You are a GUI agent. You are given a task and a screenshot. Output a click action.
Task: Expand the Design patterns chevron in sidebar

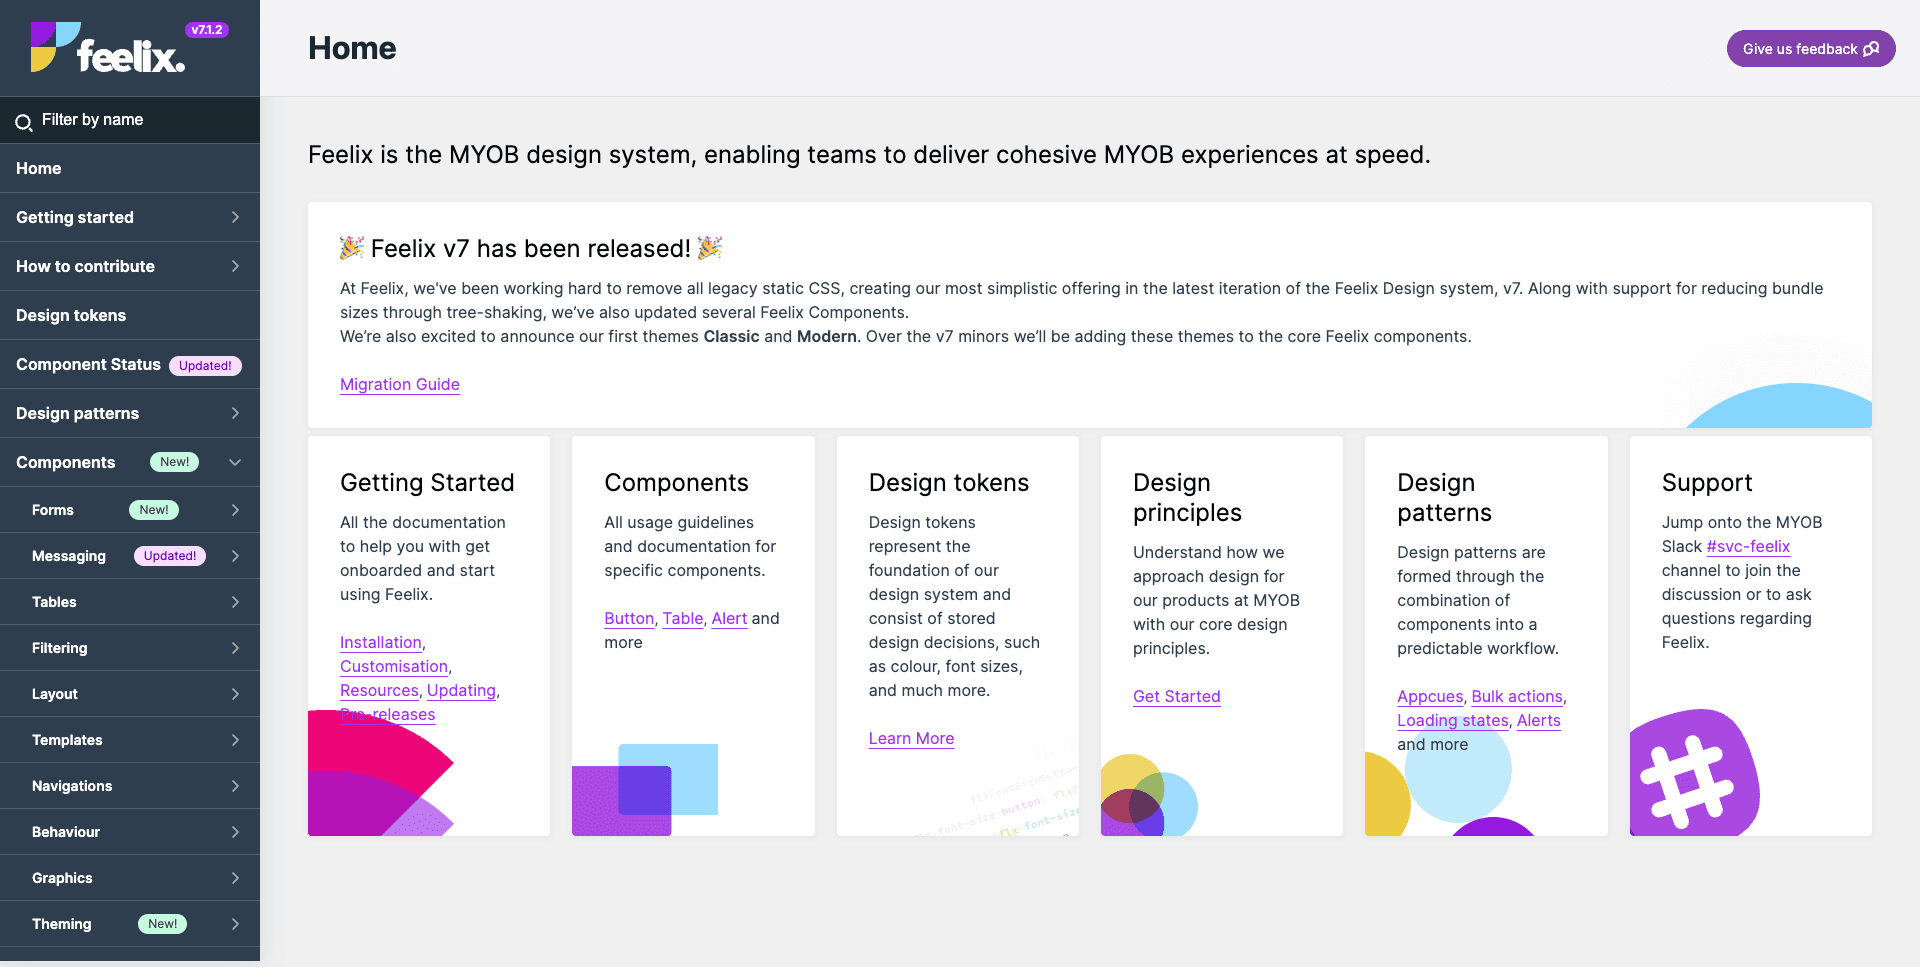click(235, 413)
